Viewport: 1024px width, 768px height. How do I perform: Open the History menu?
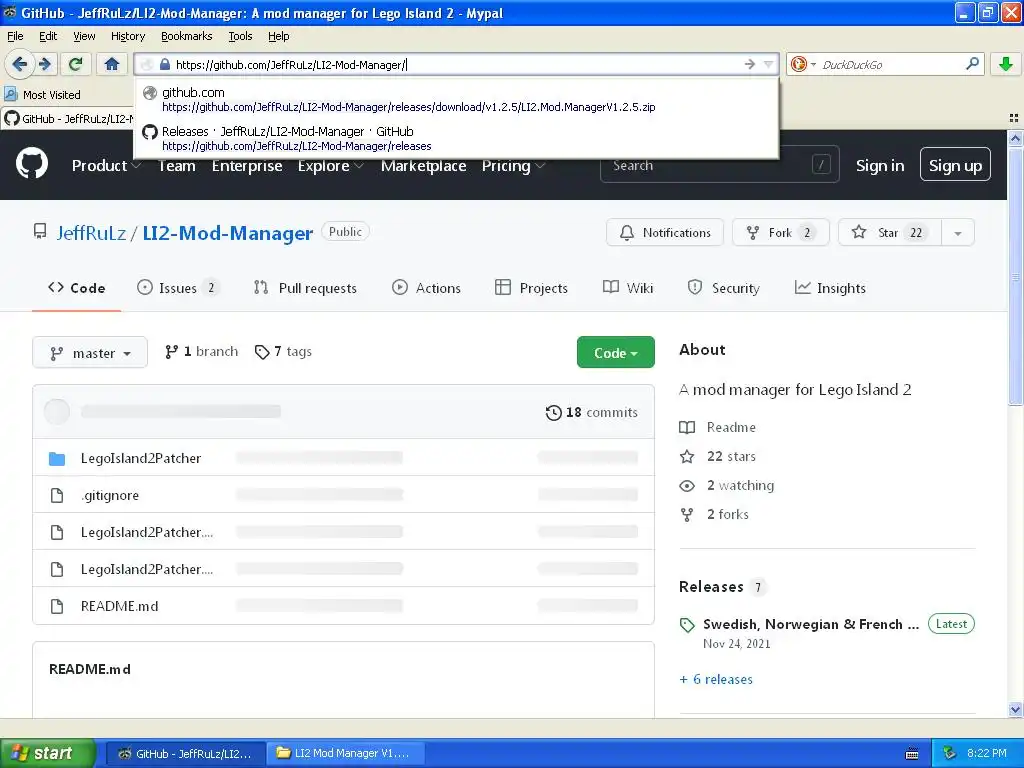pyautogui.click(x=128, y=36)
